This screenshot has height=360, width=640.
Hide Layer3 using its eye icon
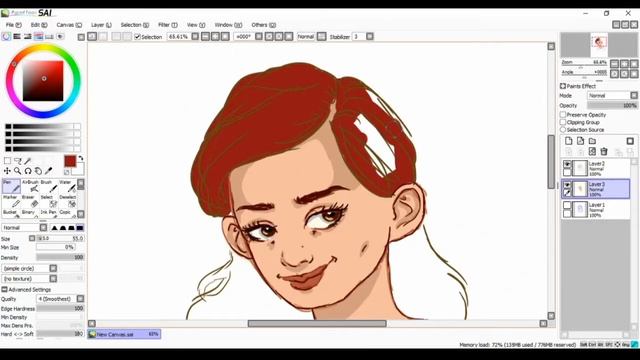coord(567,185)
